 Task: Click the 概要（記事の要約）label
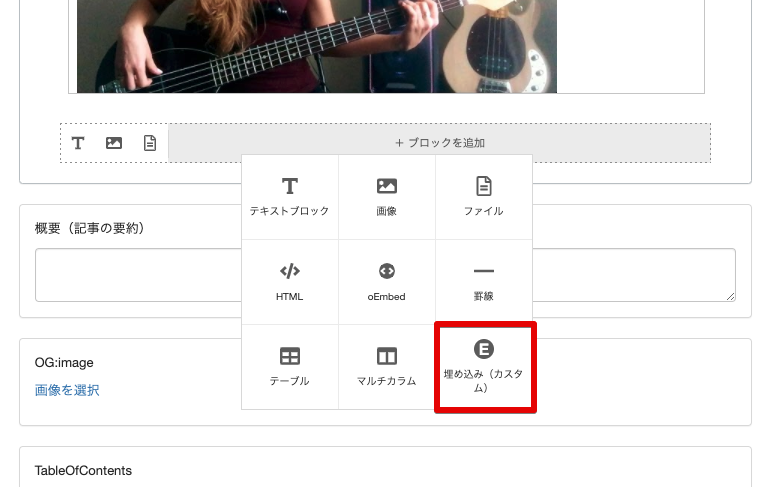90,228
